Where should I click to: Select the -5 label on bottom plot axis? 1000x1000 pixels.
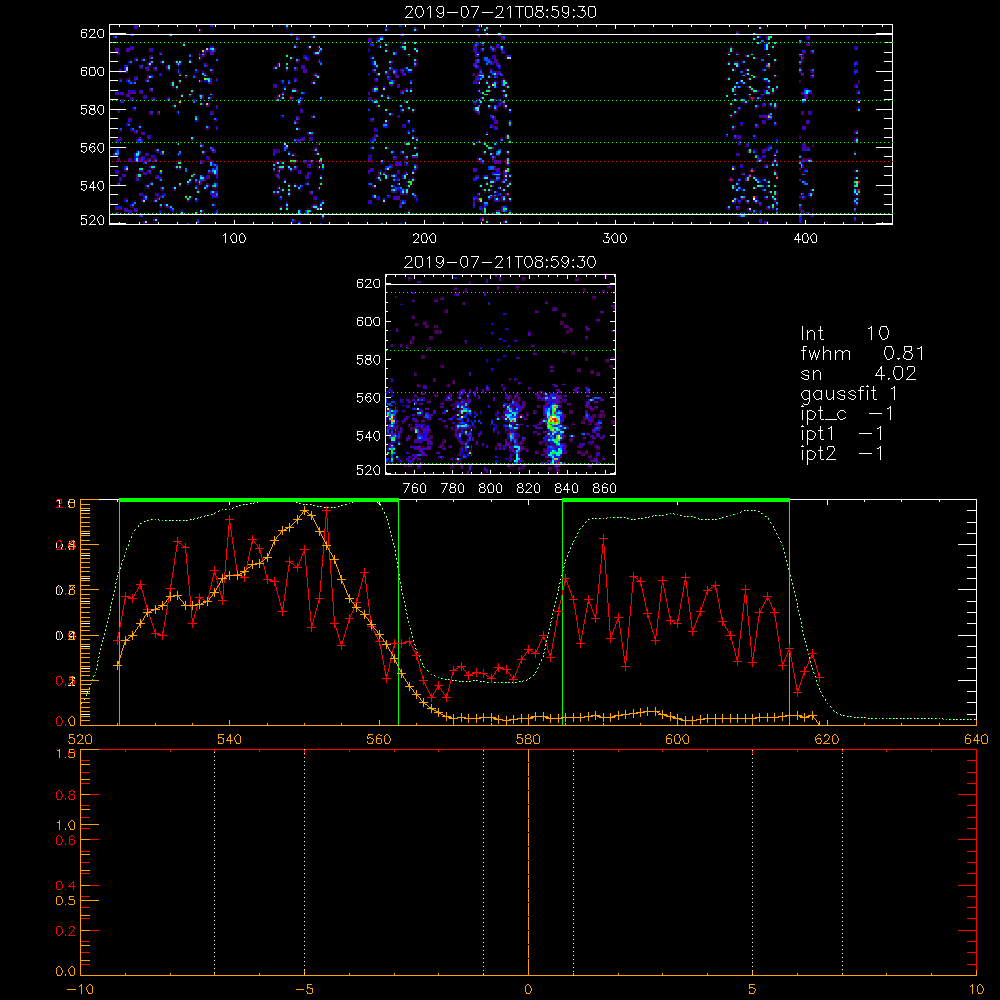305,989
